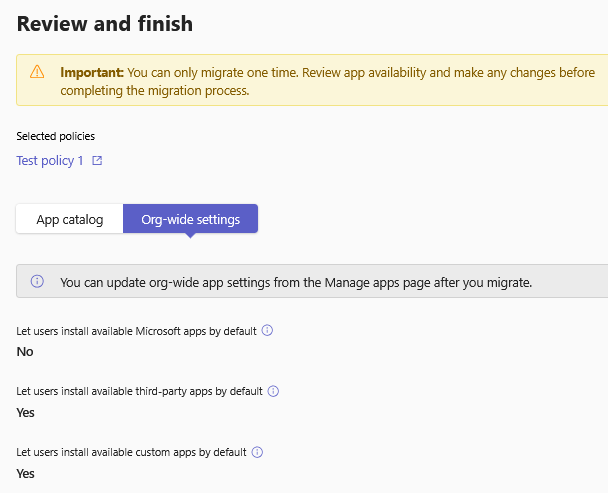Click the warning triangle icon in yellow banner
Viewport: 608px width, 493px height.
tap(37, 72)
